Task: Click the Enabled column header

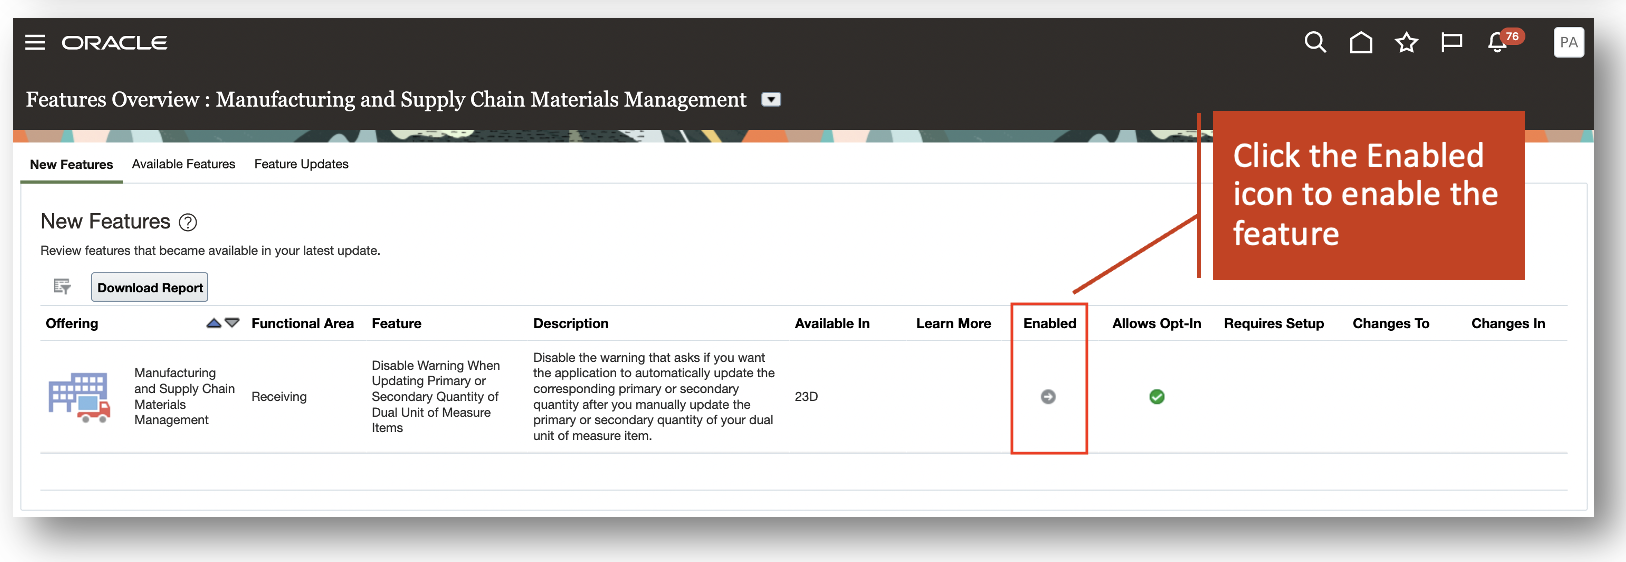Action: (1050, 323)
